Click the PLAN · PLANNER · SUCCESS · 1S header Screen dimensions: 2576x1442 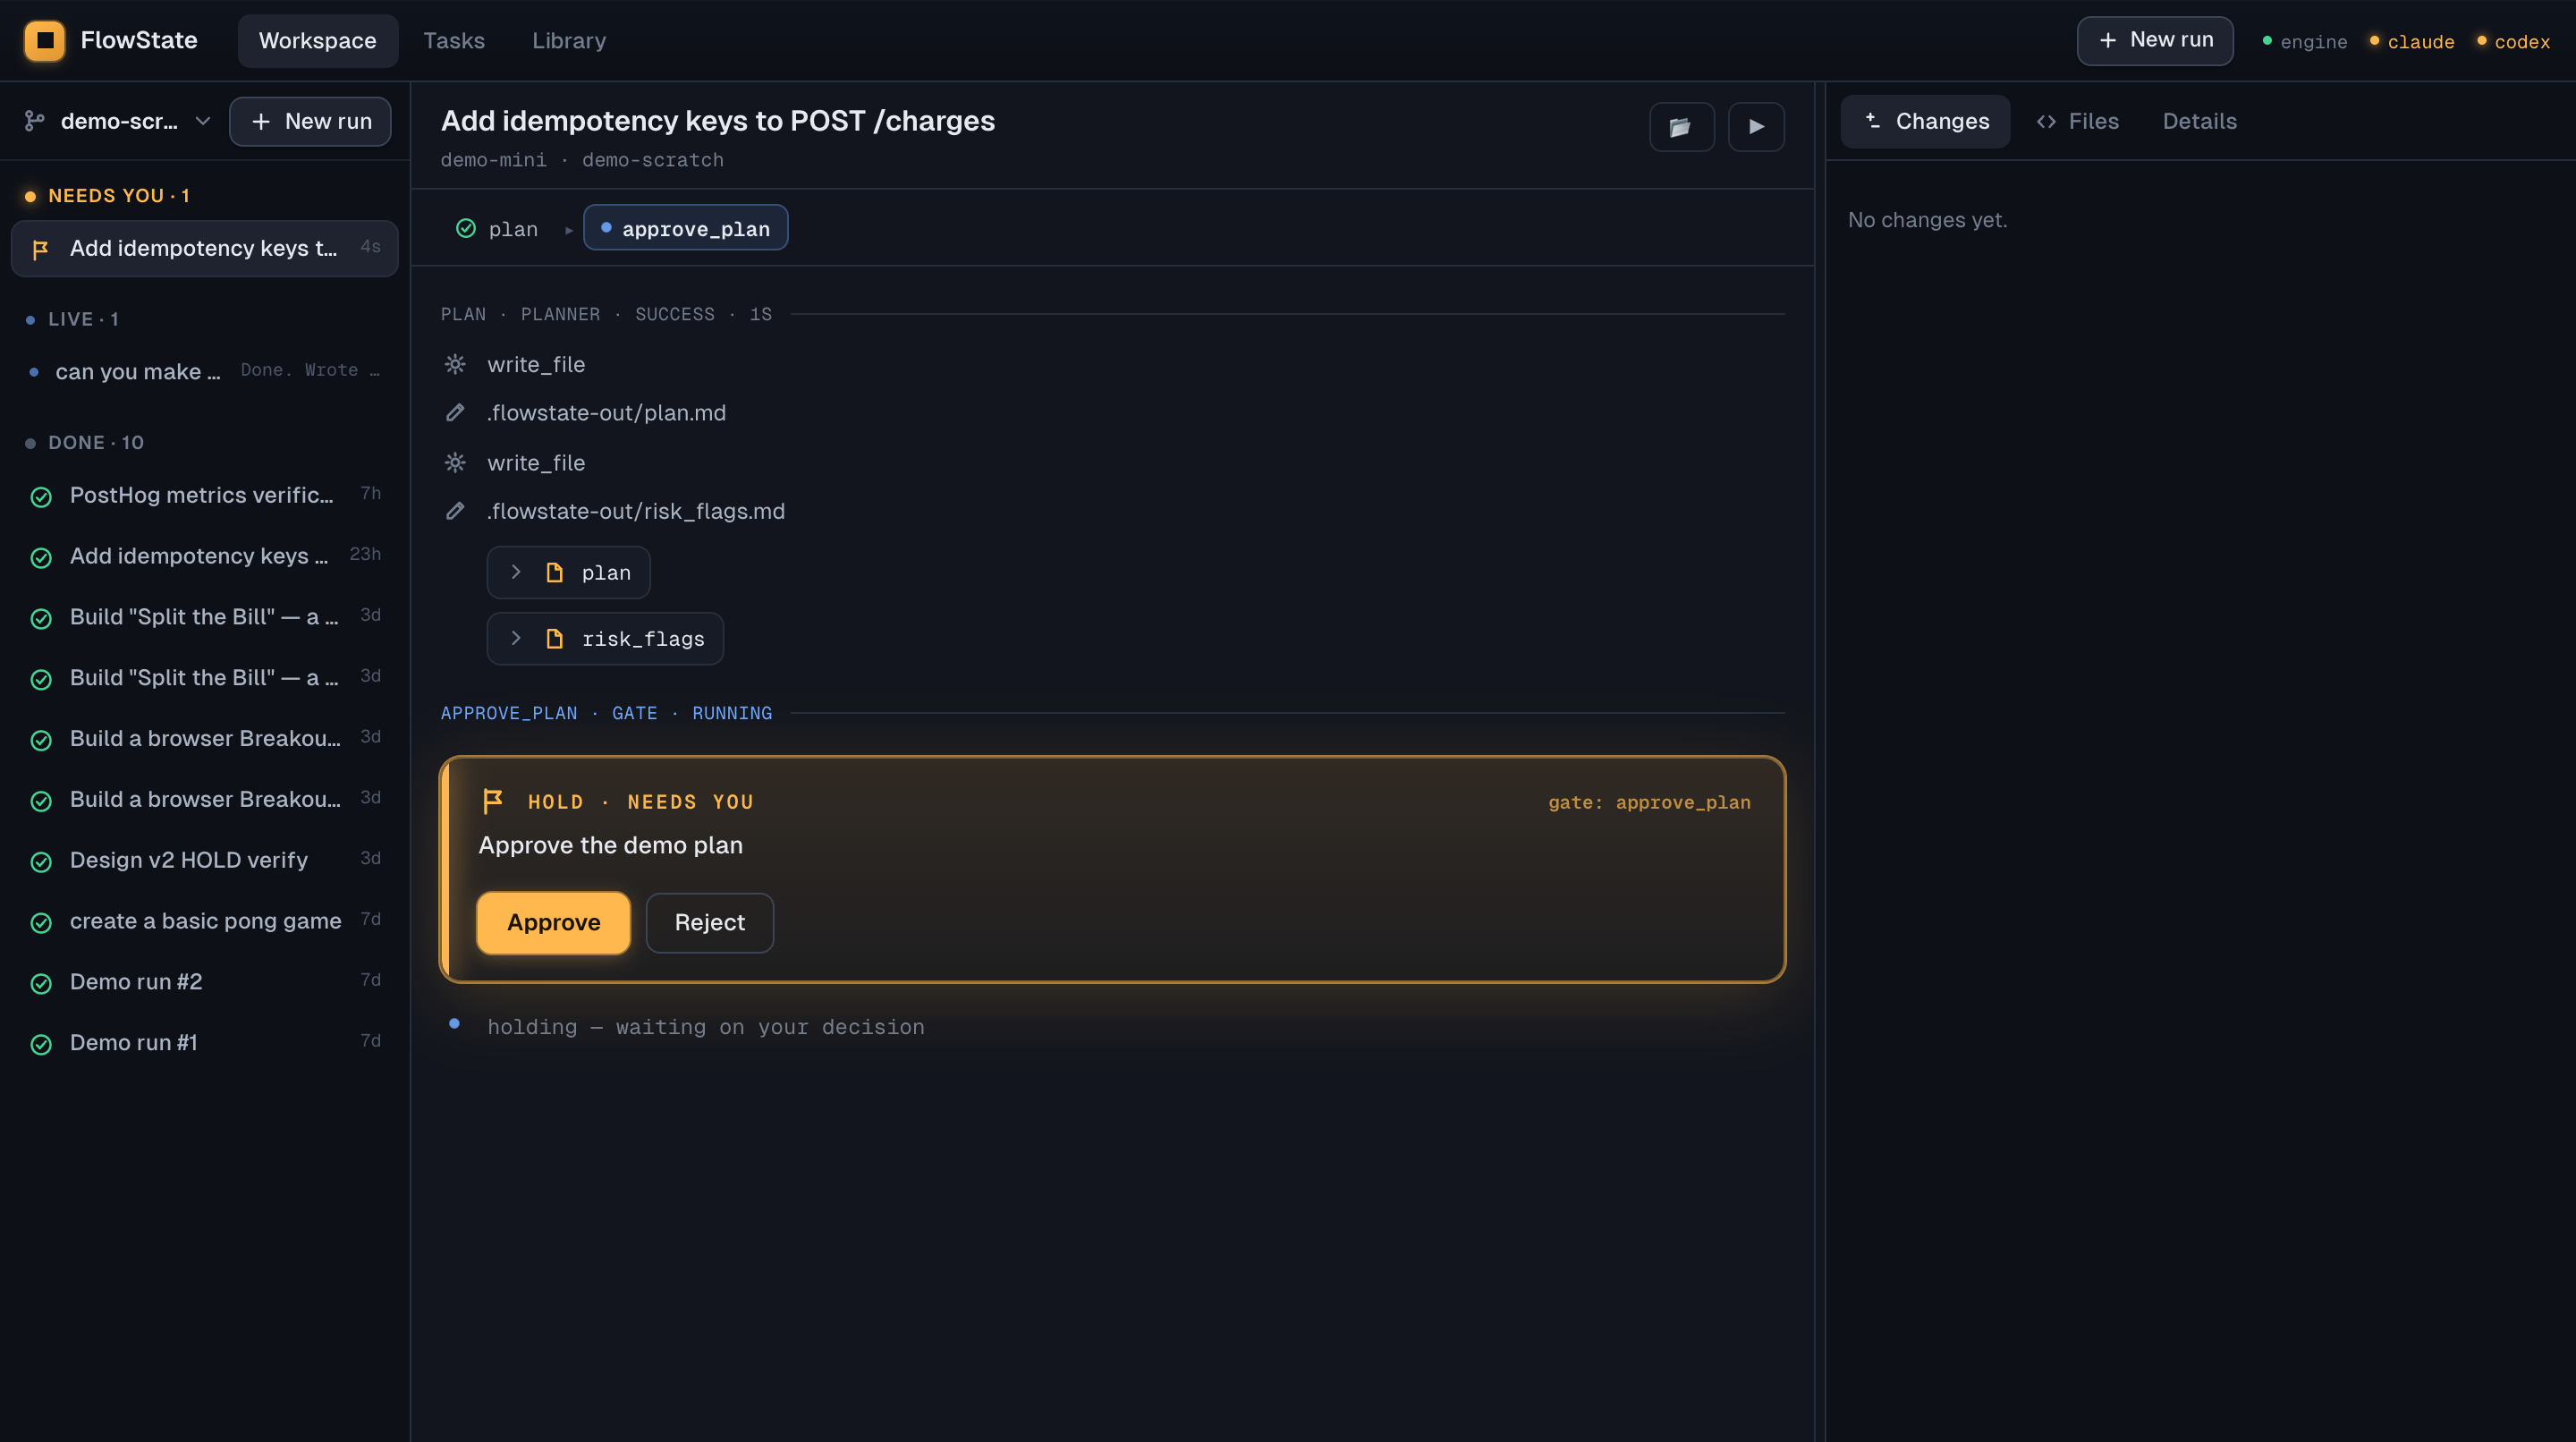[606, 314]
